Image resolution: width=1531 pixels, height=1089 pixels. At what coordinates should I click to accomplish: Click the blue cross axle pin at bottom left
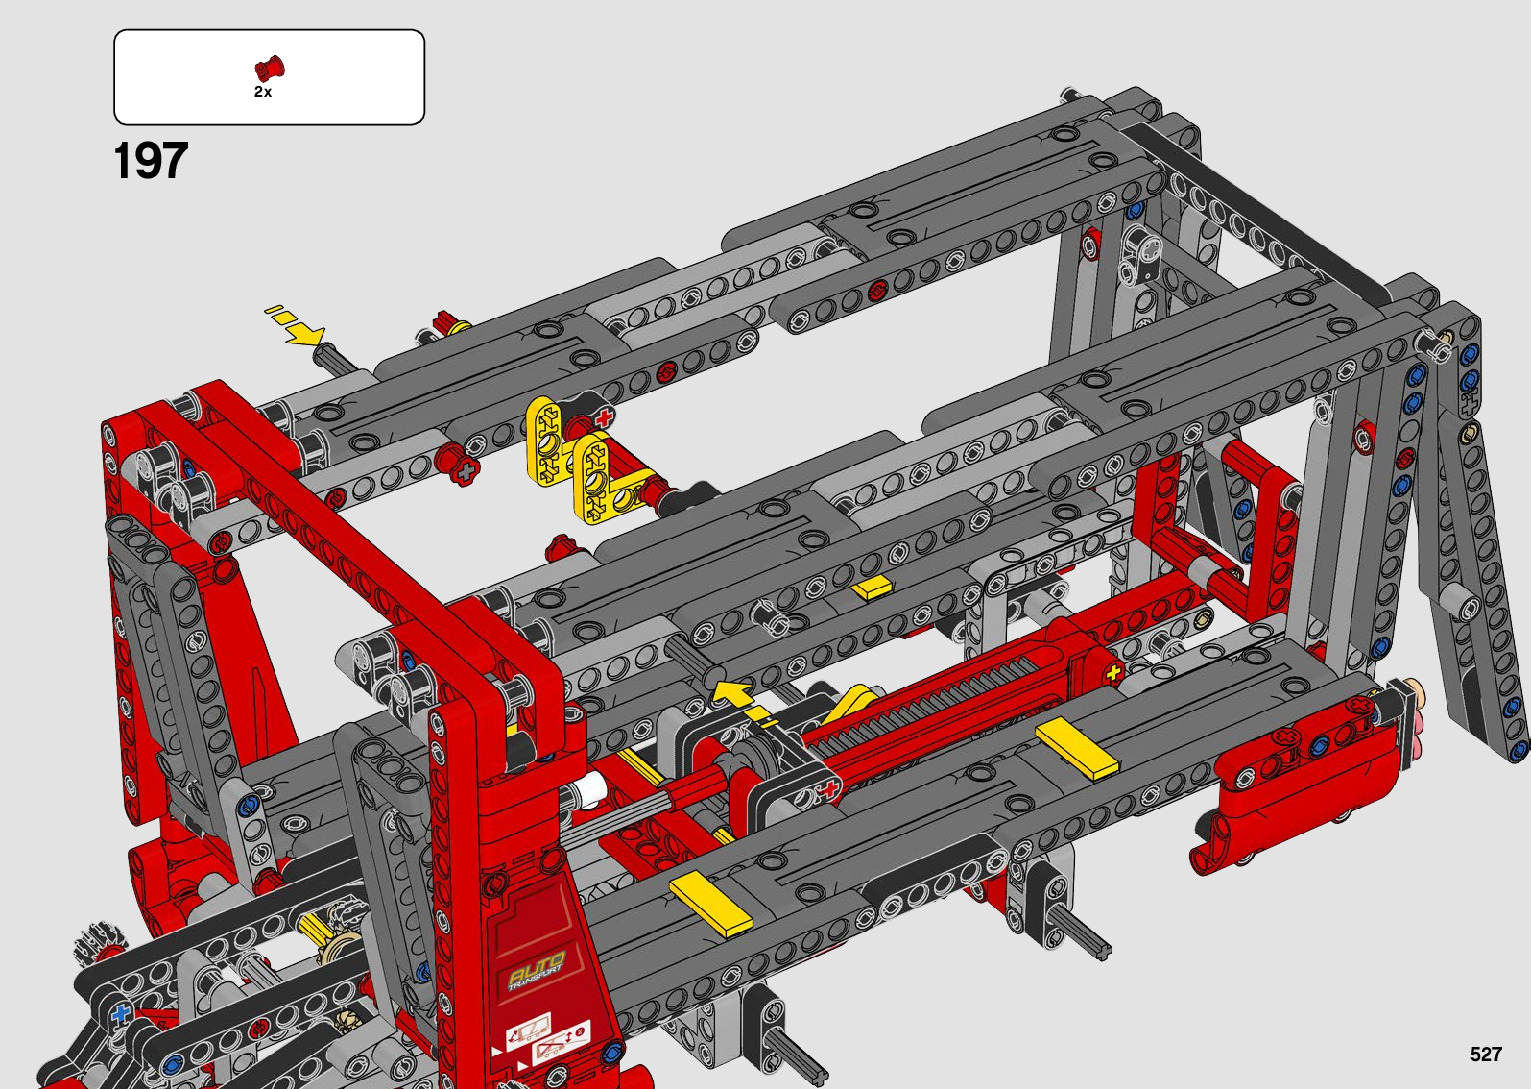[122, 1013]
